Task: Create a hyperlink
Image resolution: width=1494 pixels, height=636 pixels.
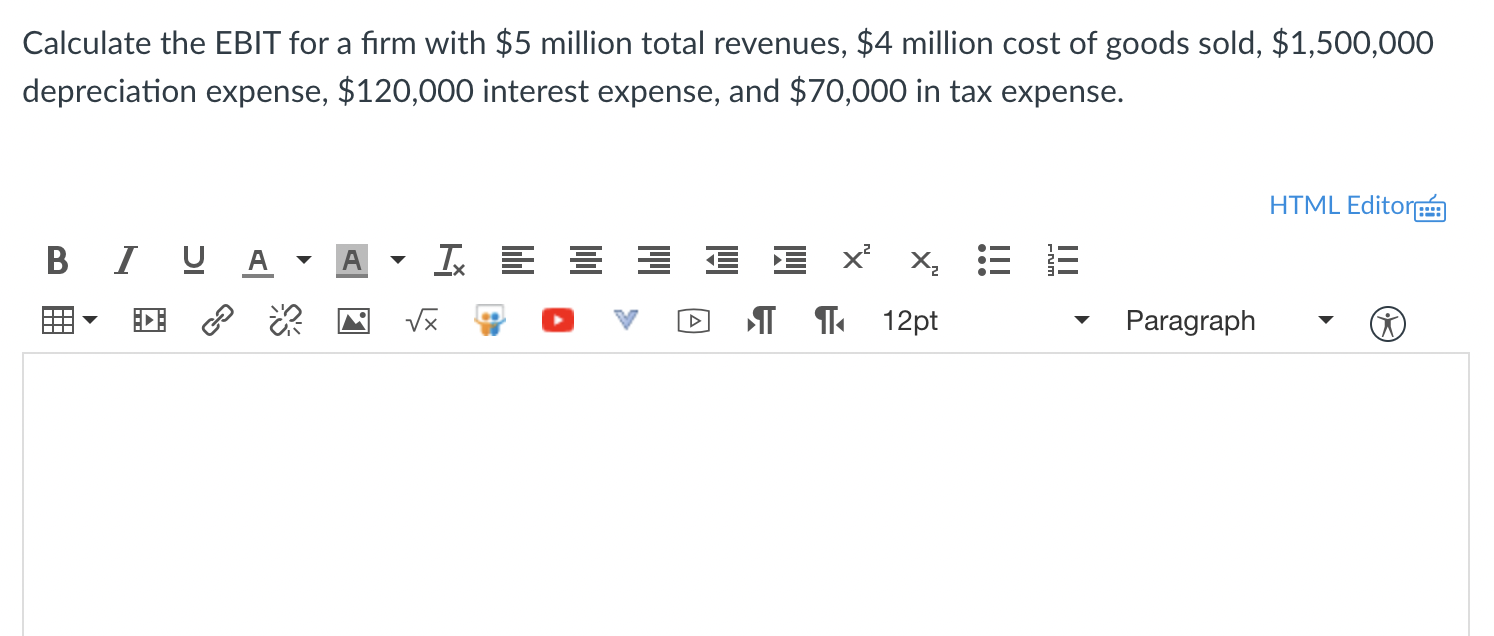Action: (217, 320)
